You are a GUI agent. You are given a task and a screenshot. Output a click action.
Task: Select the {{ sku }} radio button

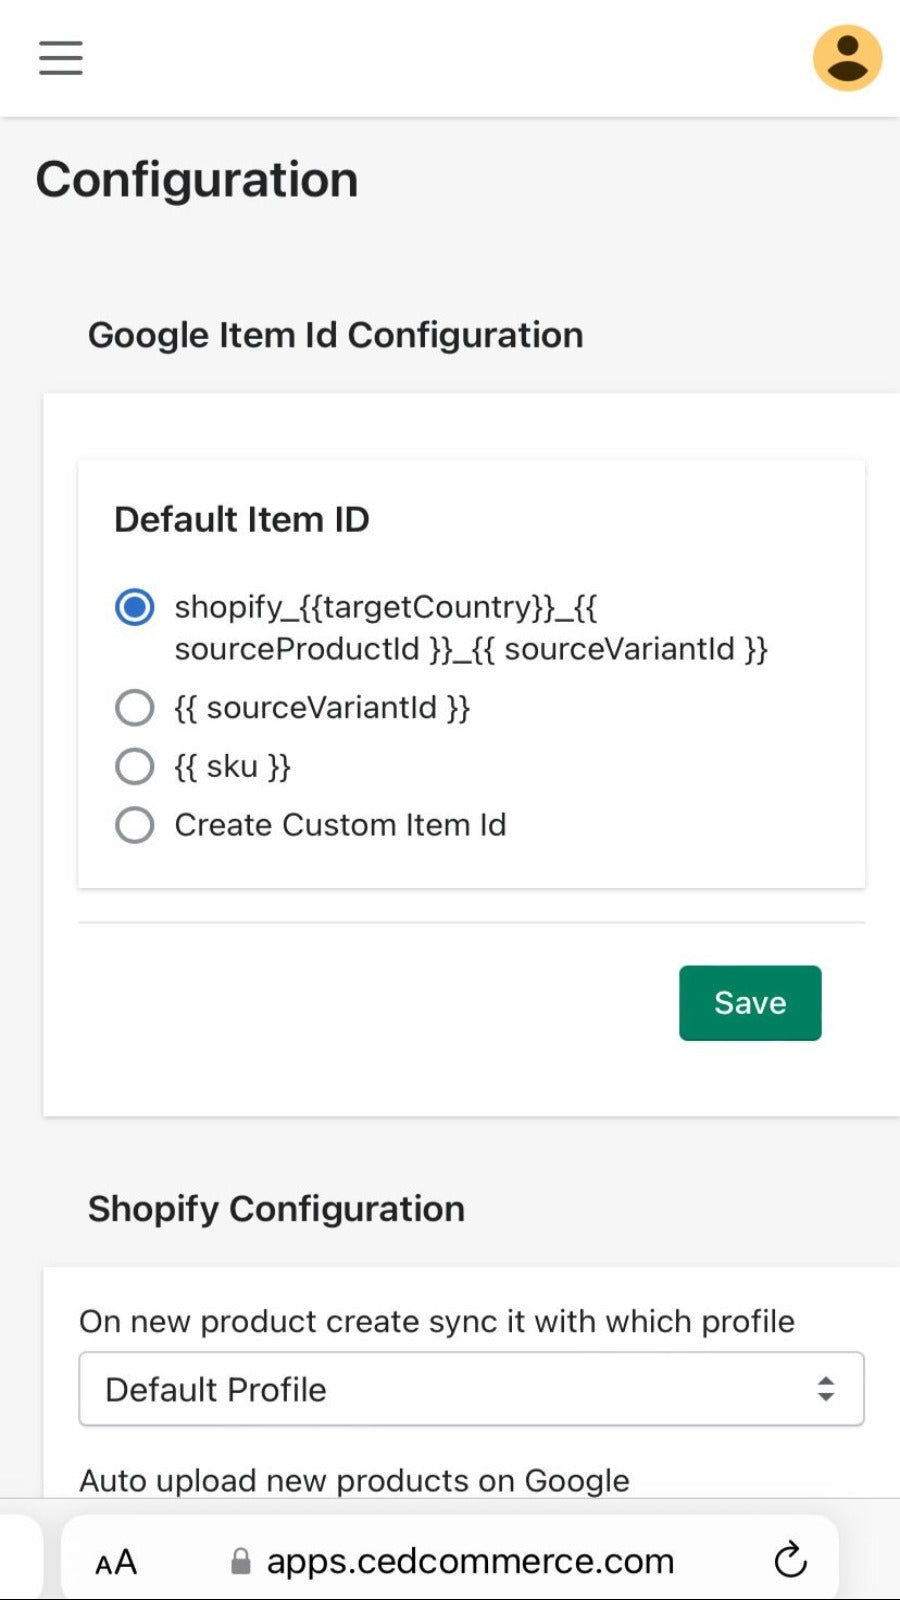[x=135, y=767]
